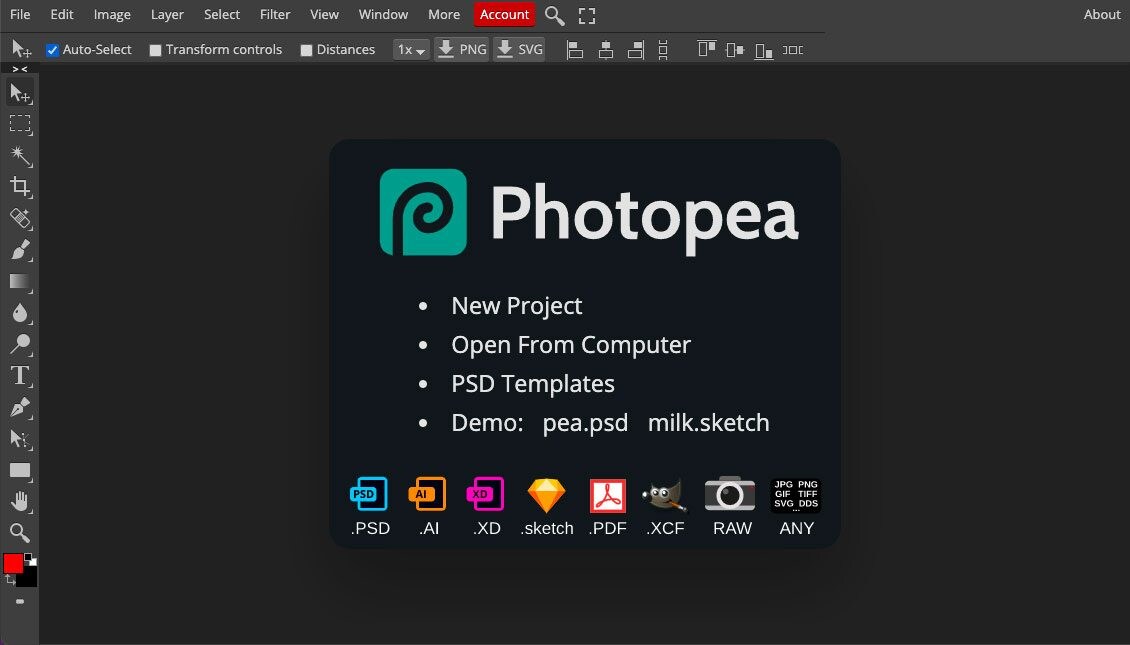Open the search magnifier in the menu bar

(x=554, y=15)
